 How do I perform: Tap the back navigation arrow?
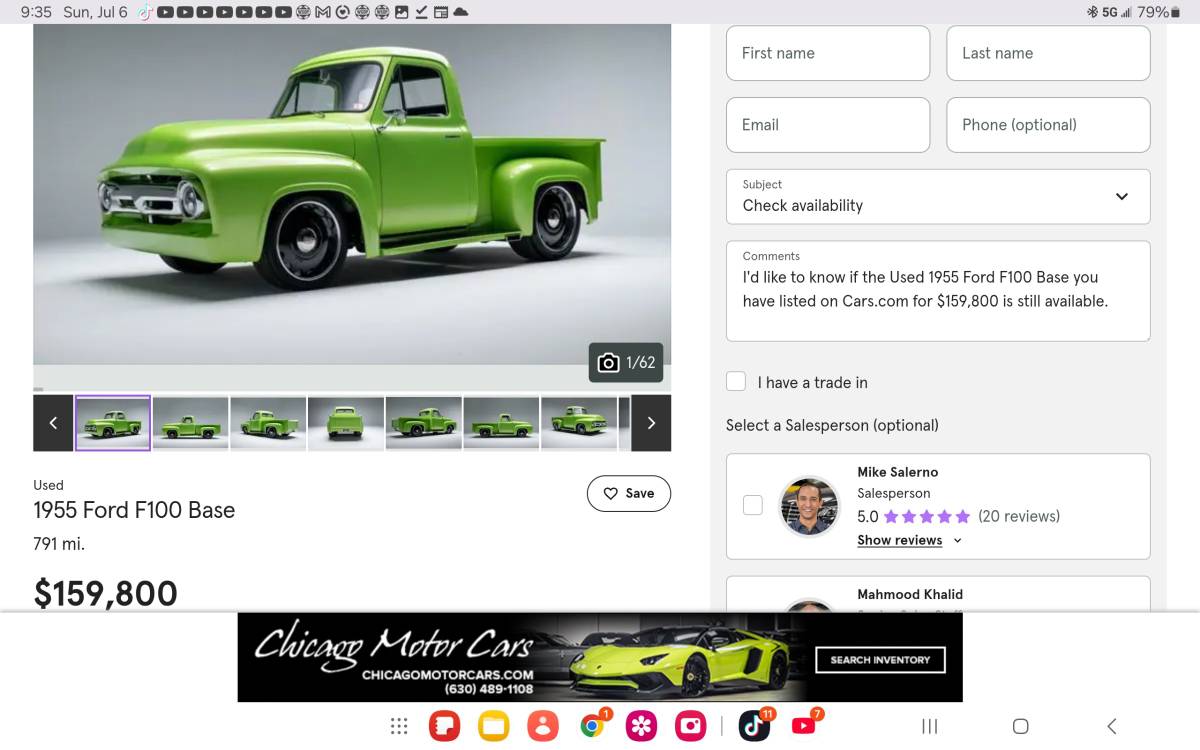point(1111,726)
